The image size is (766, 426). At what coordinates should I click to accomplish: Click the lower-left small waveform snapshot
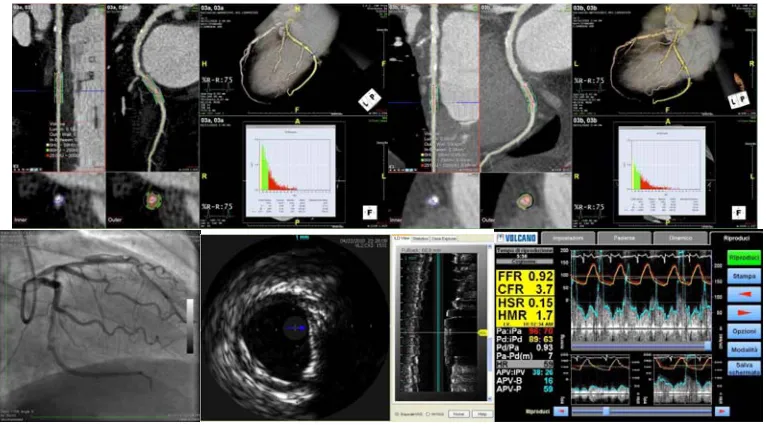[599, 380]
